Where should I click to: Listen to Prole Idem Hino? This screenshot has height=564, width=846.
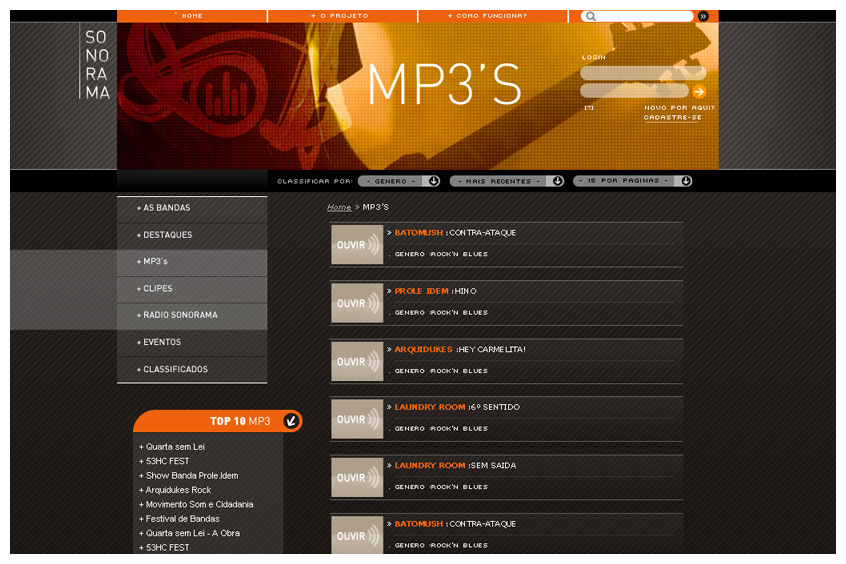[x=357, y=303]
